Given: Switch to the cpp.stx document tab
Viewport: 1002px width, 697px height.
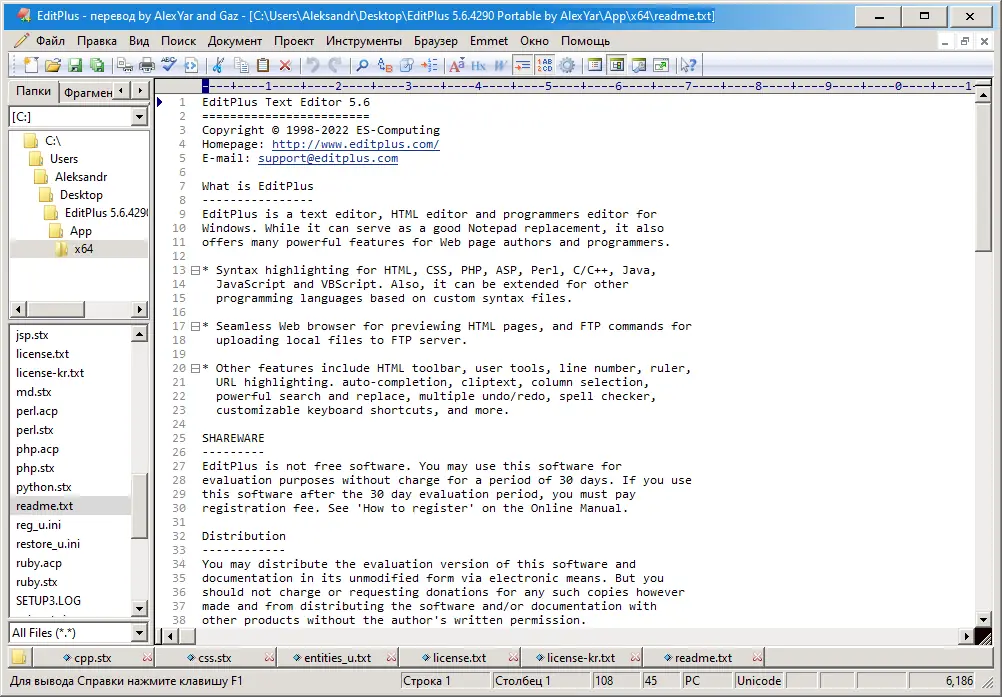Looking at the screenshot, I should (x=93, y=657).
